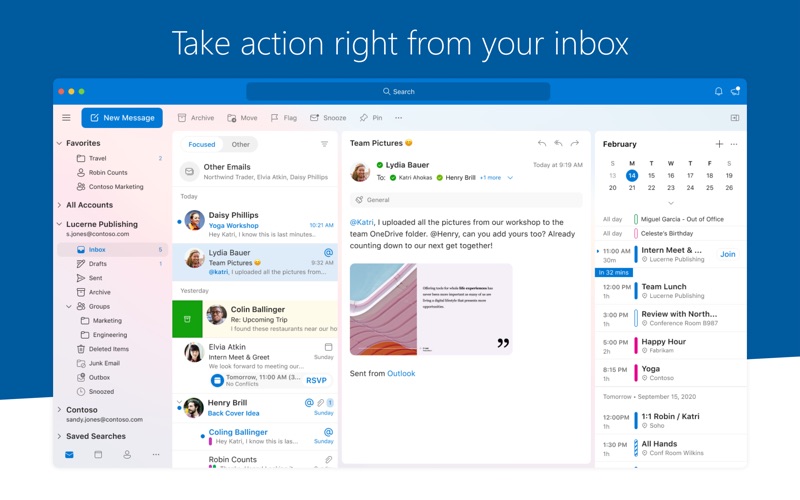Viewport: 800px width, 500px height.
Task: Collapse the Favorites section
Action: tap(59, 143)
